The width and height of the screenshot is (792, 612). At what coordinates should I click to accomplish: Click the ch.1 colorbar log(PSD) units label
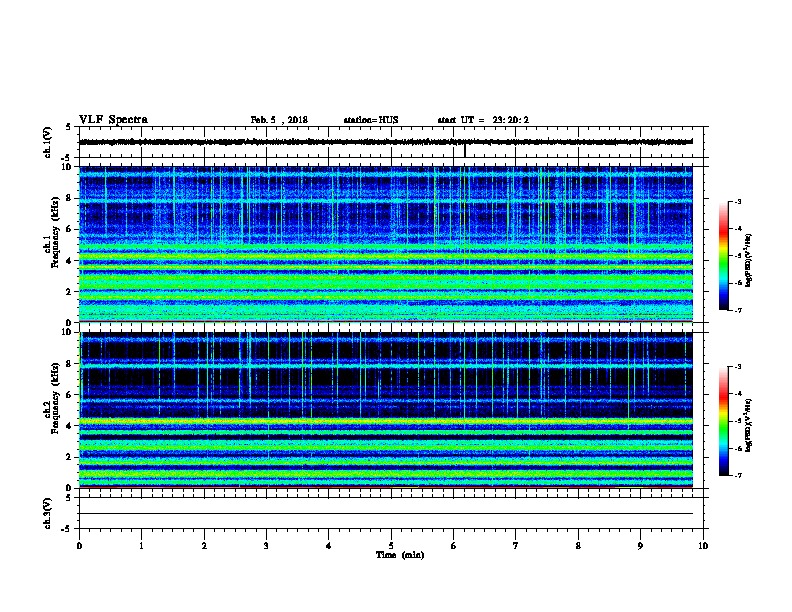tap(748, 261)
